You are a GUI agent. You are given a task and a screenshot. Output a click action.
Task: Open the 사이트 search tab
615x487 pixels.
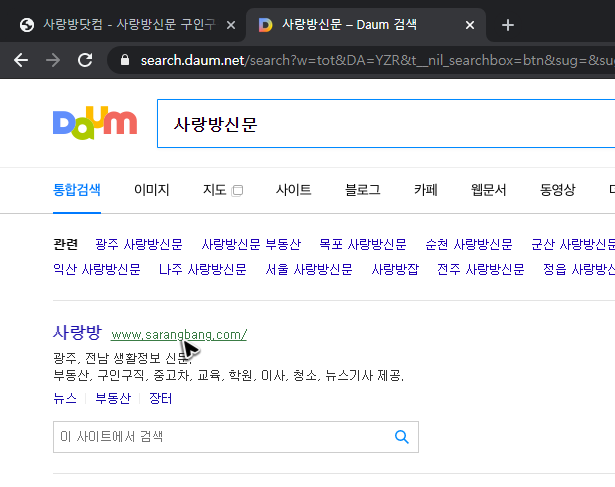click(x=293, y=190)
